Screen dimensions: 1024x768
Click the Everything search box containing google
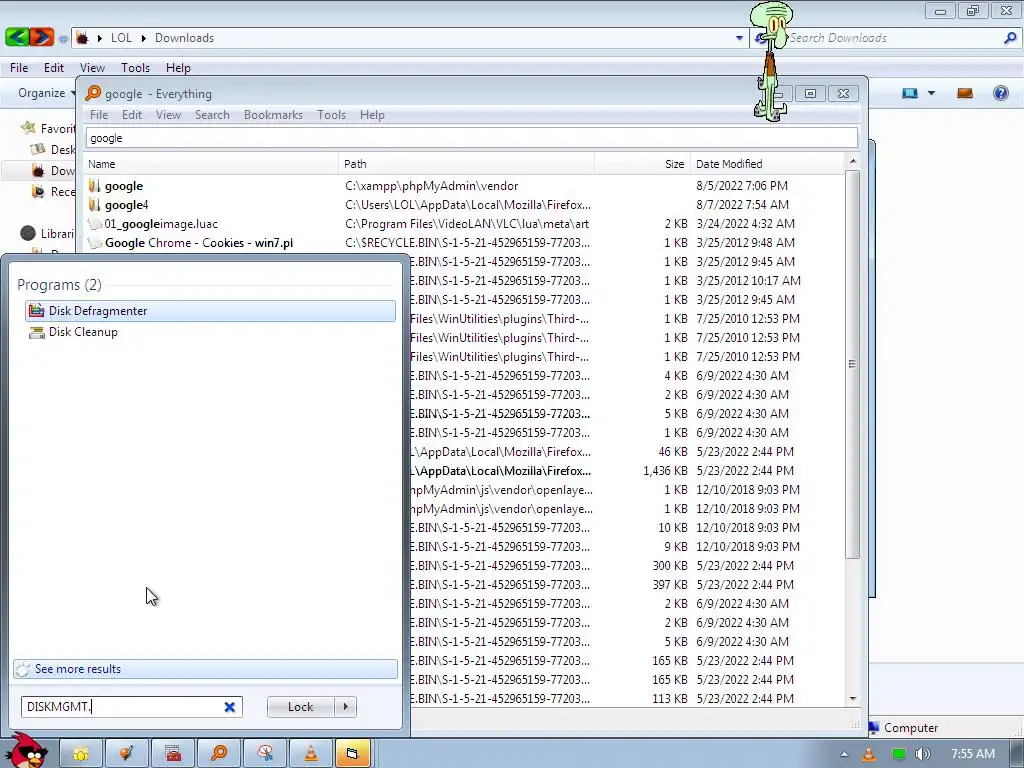click(x=472, y=138)
